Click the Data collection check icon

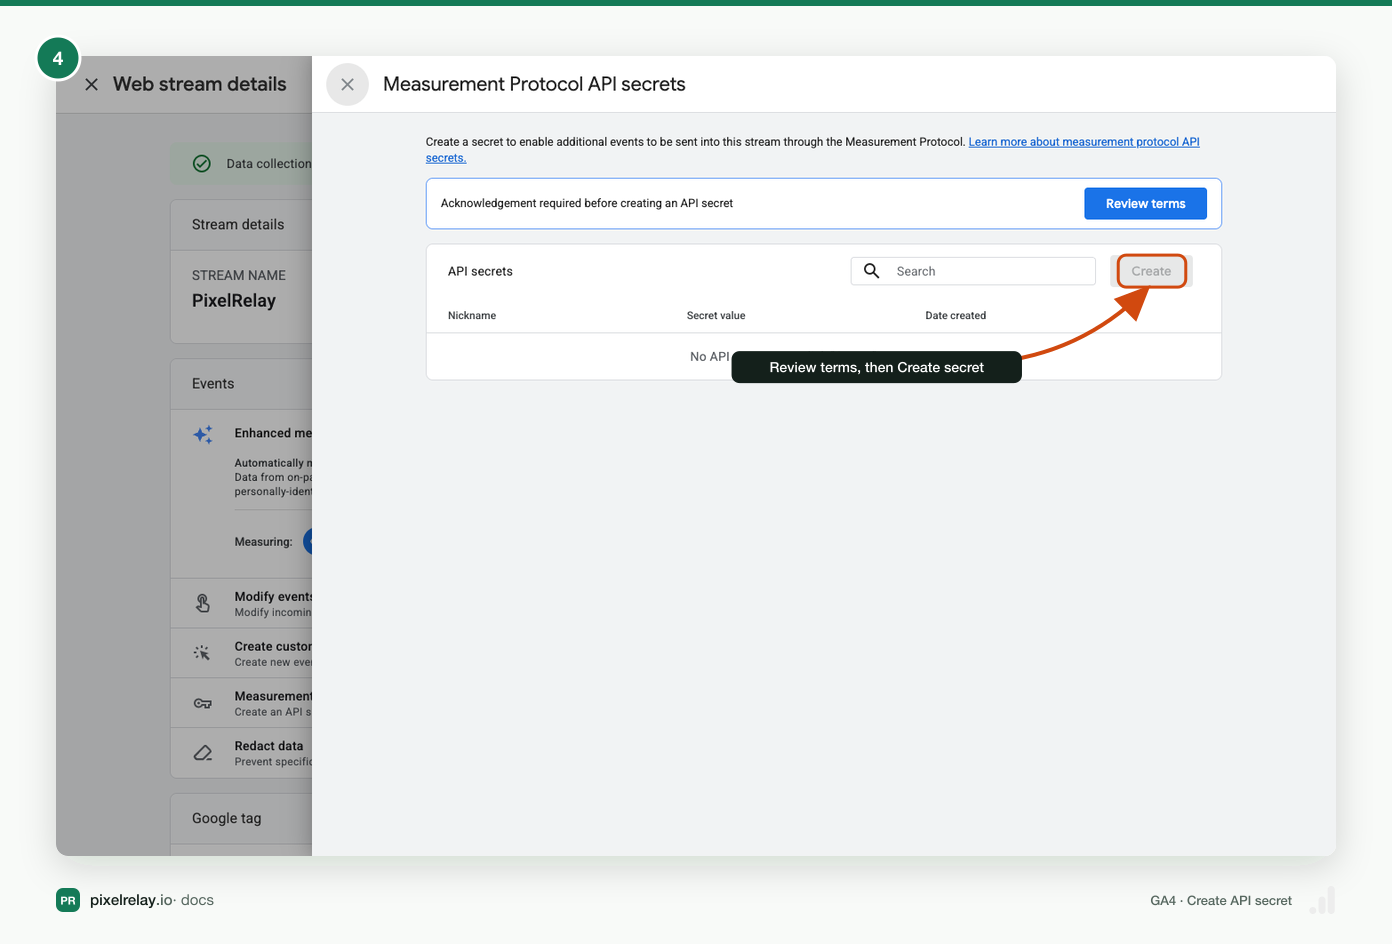tap(202, 164)
